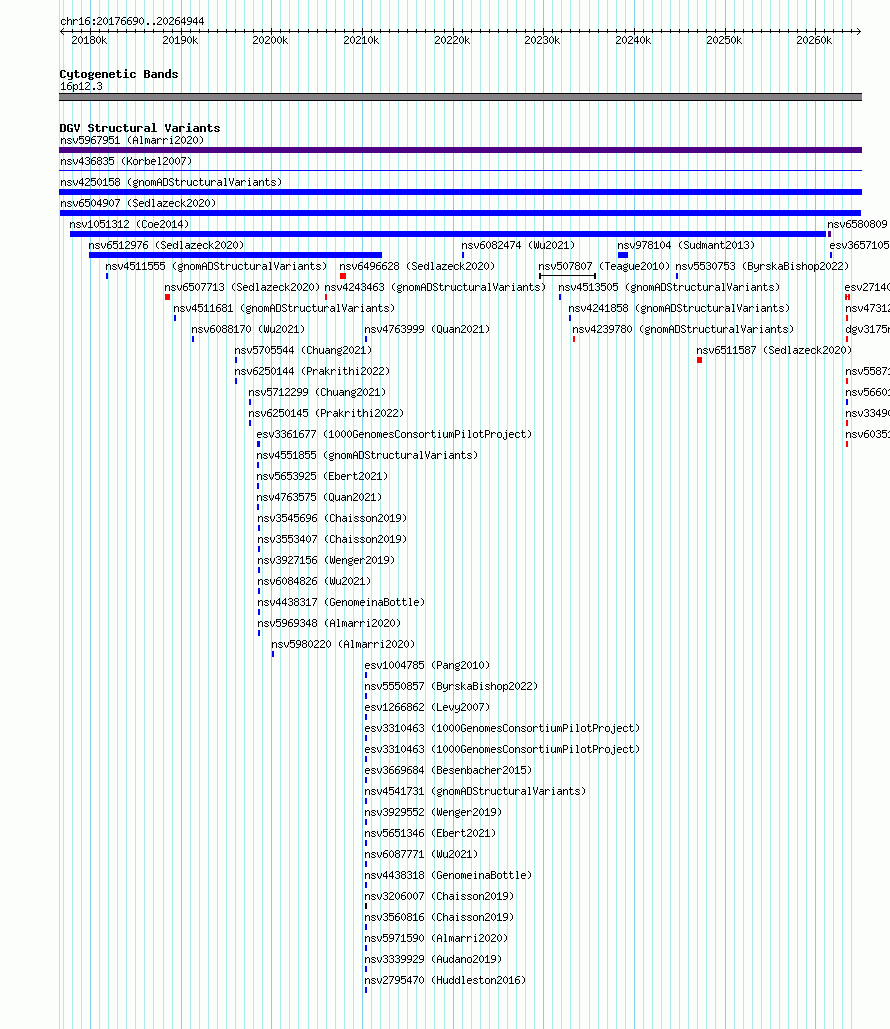Click the gray 16p12.3 cytogenetic band

[x=460, y=97]
